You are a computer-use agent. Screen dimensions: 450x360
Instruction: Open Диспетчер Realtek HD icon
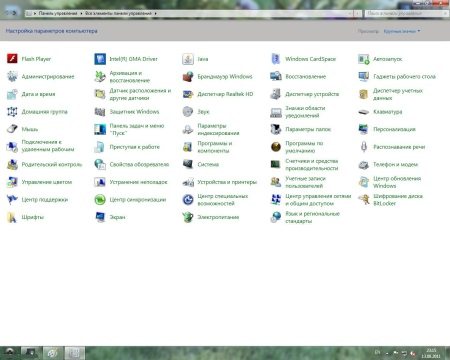click(x=188, y=94)
